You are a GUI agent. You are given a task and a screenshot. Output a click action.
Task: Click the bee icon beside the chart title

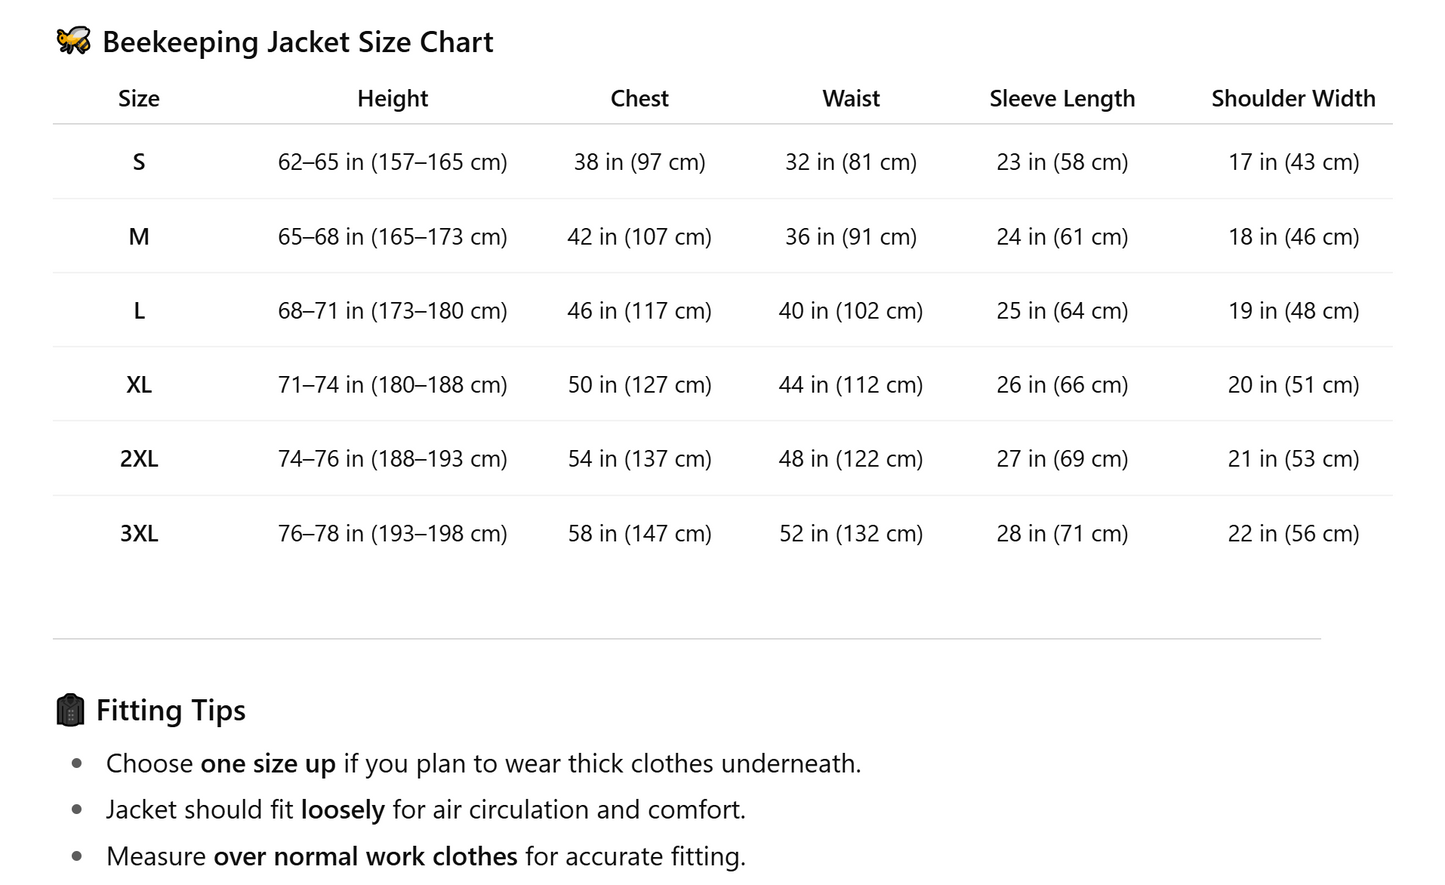[72, 41]
